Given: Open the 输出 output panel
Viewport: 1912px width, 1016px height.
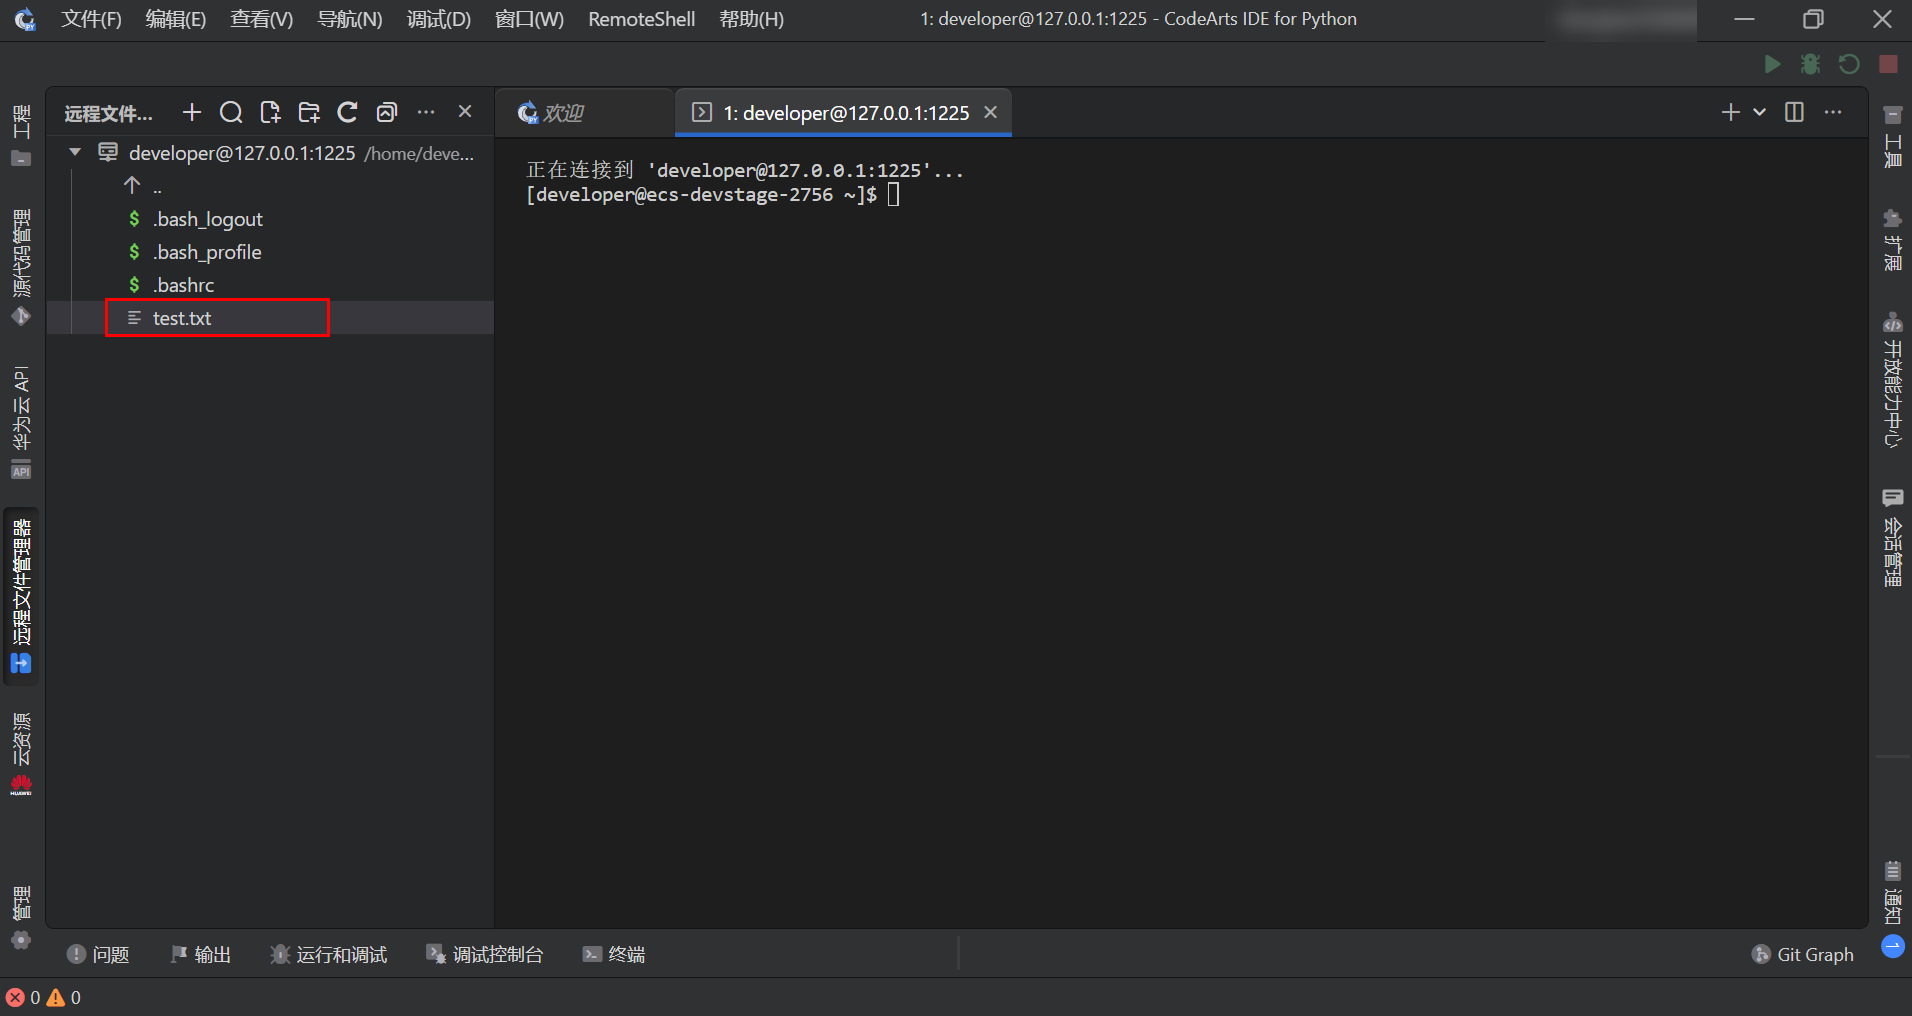Looking at the screenshot, I should [x=200, y=954].
